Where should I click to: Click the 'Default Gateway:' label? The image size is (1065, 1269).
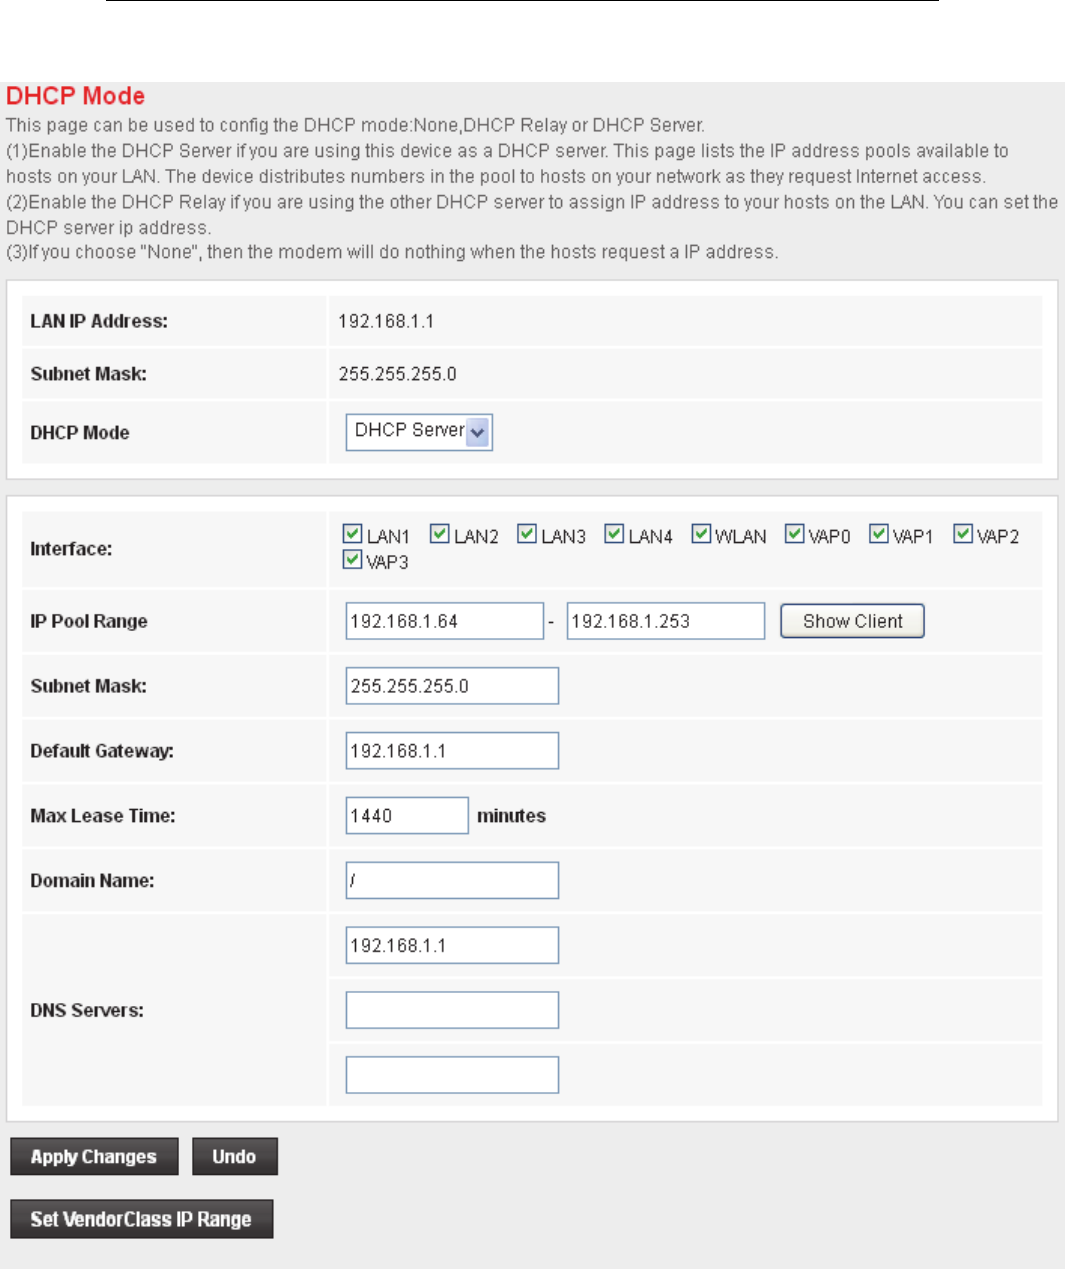coord(102,751)
